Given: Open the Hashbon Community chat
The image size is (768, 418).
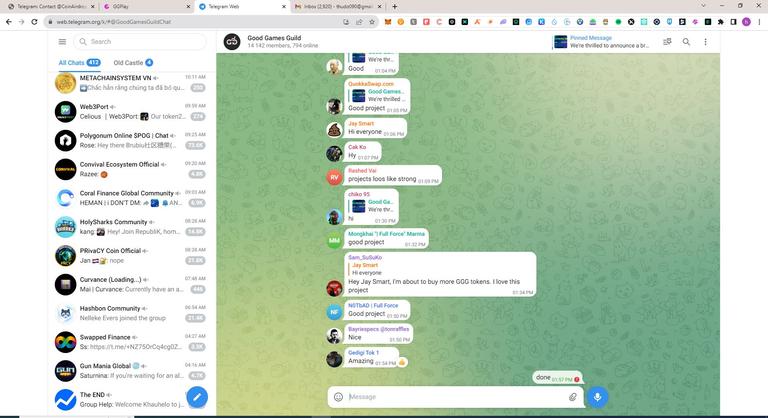Looking at the screenshot, I should 131,313.
